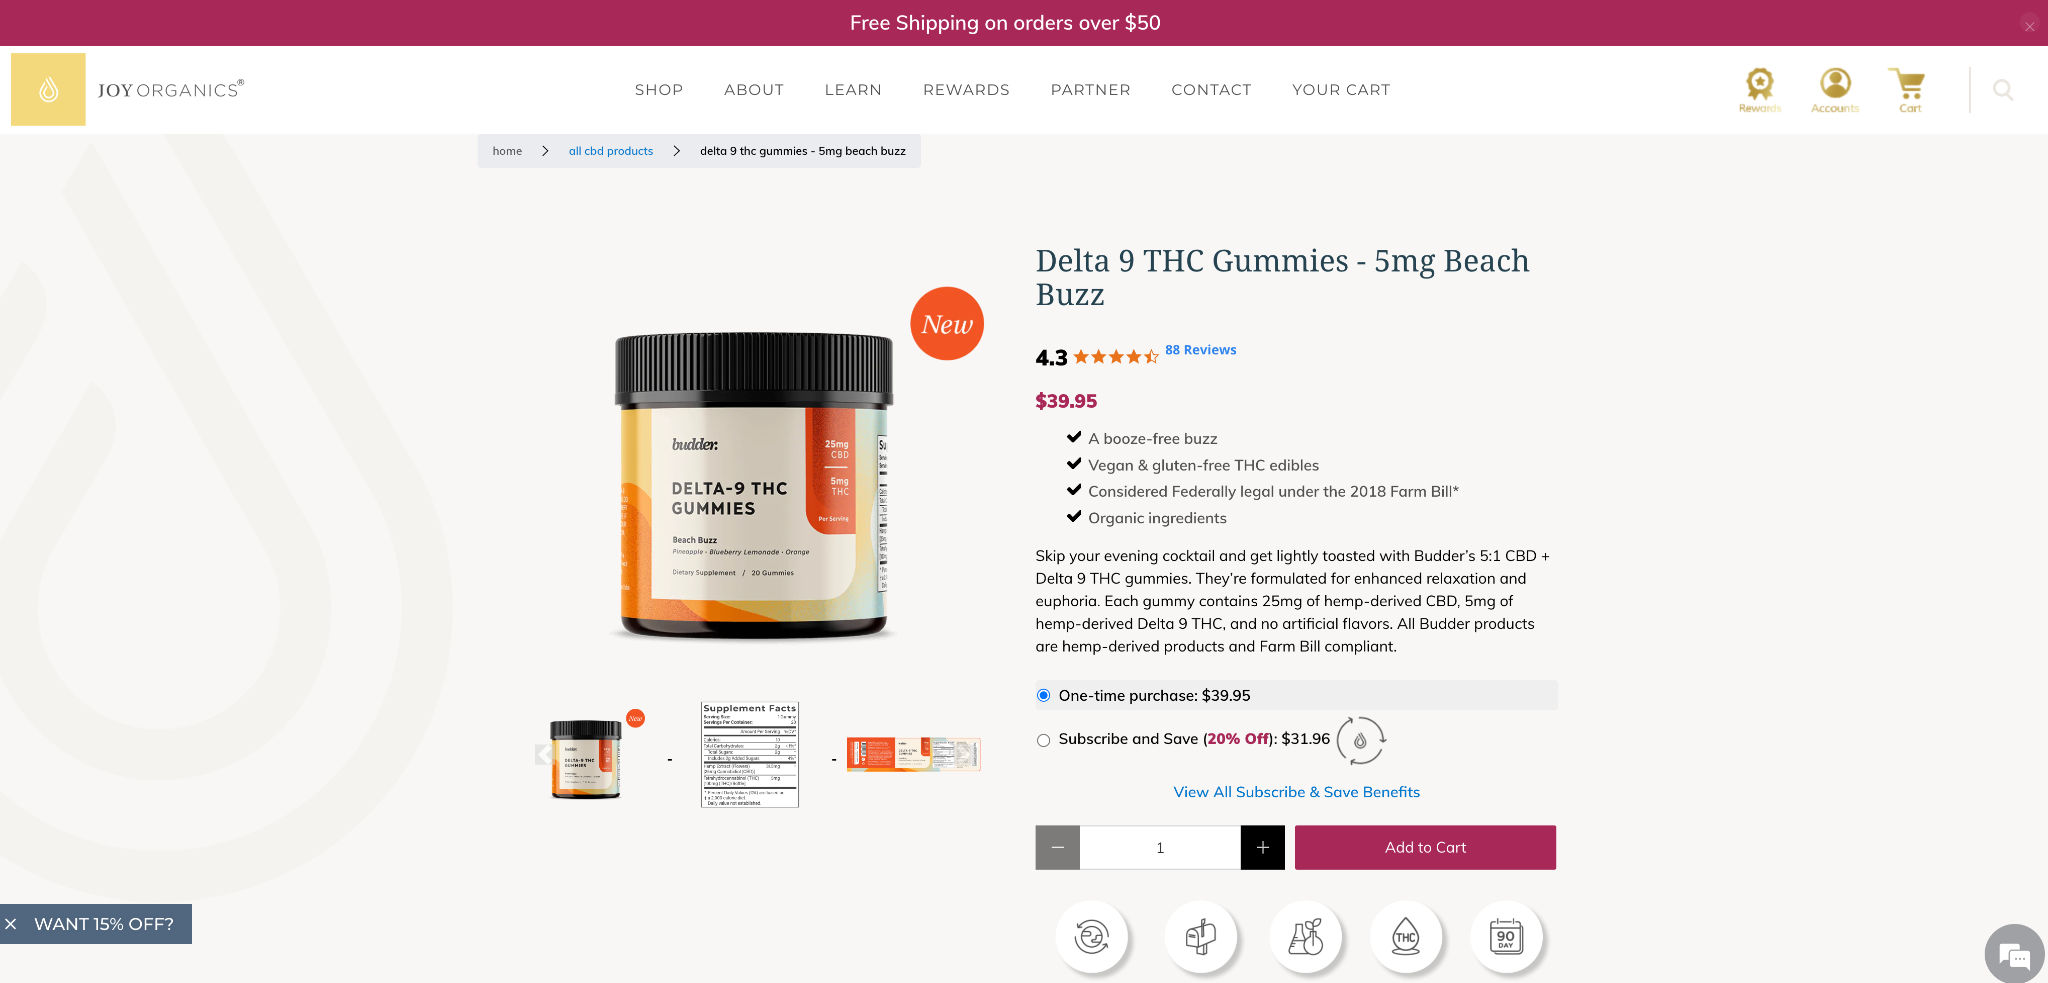Open the Shop menu
The height and width of the screenshot is (983, 2048).
pyautogui.click(x=659, y=90)
